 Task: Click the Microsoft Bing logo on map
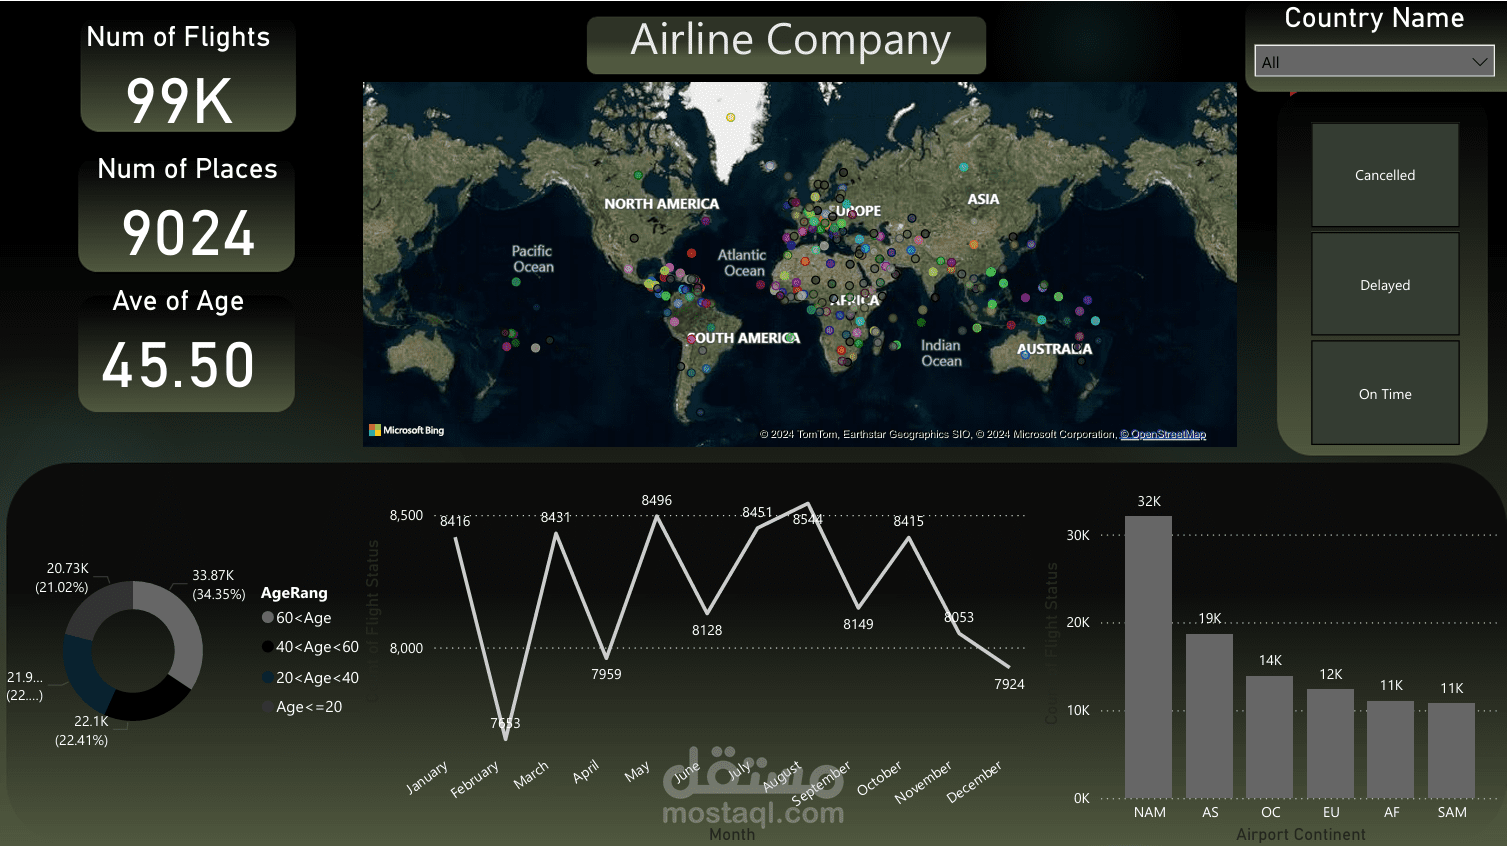point(406,430)
